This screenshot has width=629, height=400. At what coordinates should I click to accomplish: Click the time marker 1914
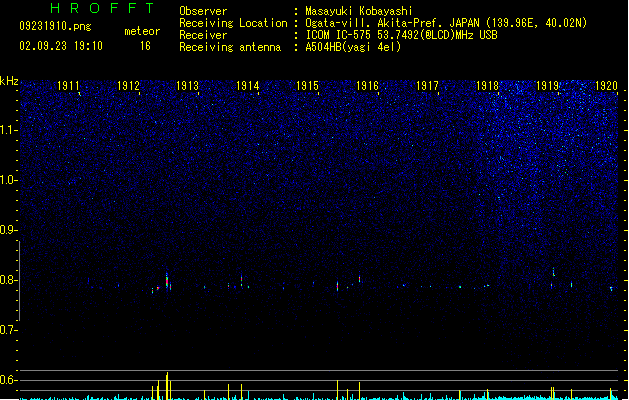(x=248, y=86)
